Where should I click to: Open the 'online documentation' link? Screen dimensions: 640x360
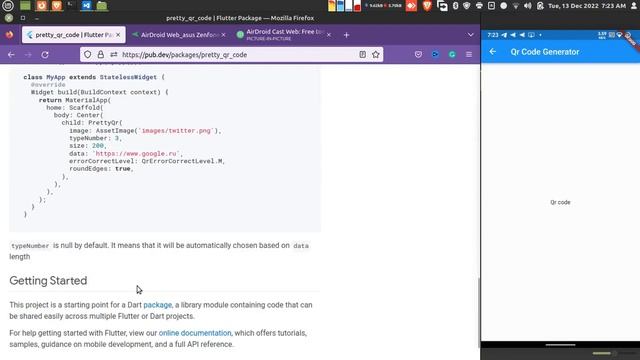click(x=195, y=333)
